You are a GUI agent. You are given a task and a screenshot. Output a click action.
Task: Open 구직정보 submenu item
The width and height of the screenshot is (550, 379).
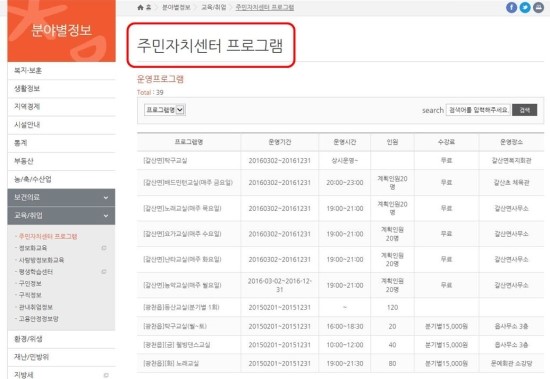click(x=30, y=295)
